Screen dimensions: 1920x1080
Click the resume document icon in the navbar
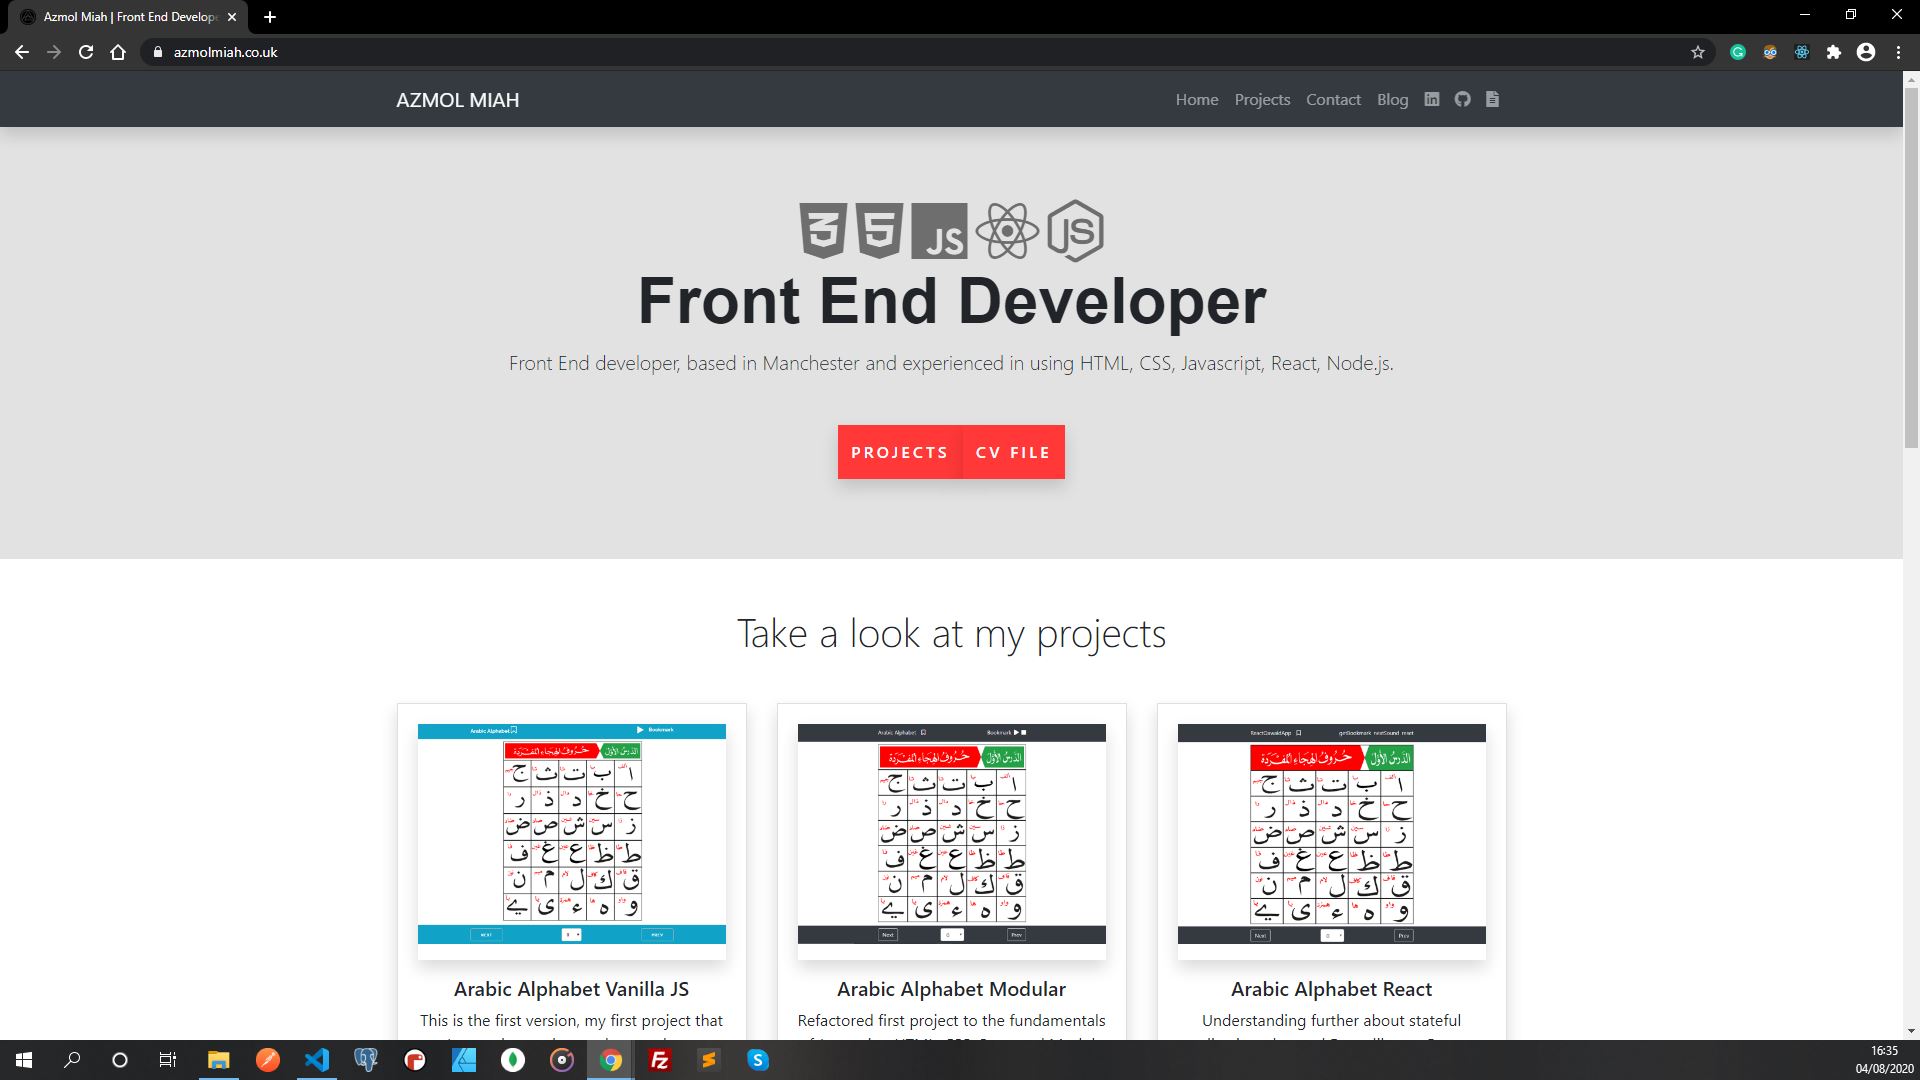[1492, 99]
